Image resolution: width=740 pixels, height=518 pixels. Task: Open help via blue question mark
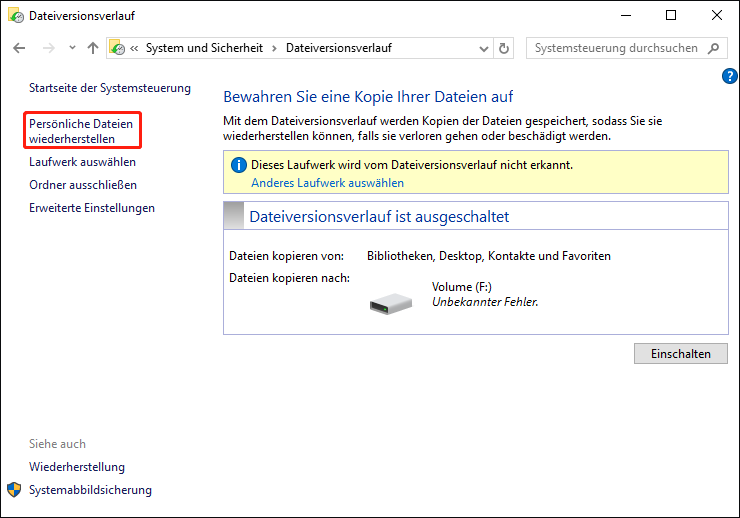point(728,77)
